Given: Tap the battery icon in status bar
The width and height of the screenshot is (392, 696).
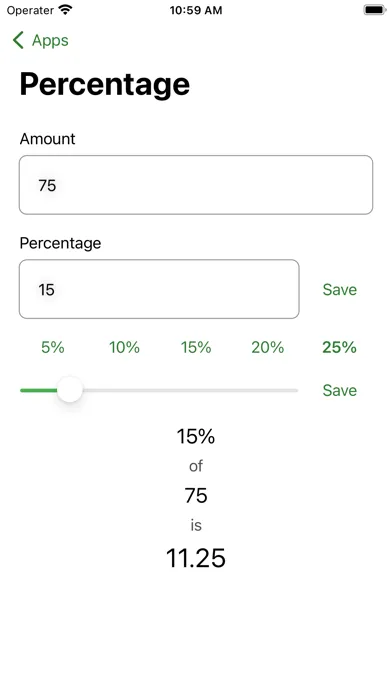Looking at the screenshot, I should (375, 10).
